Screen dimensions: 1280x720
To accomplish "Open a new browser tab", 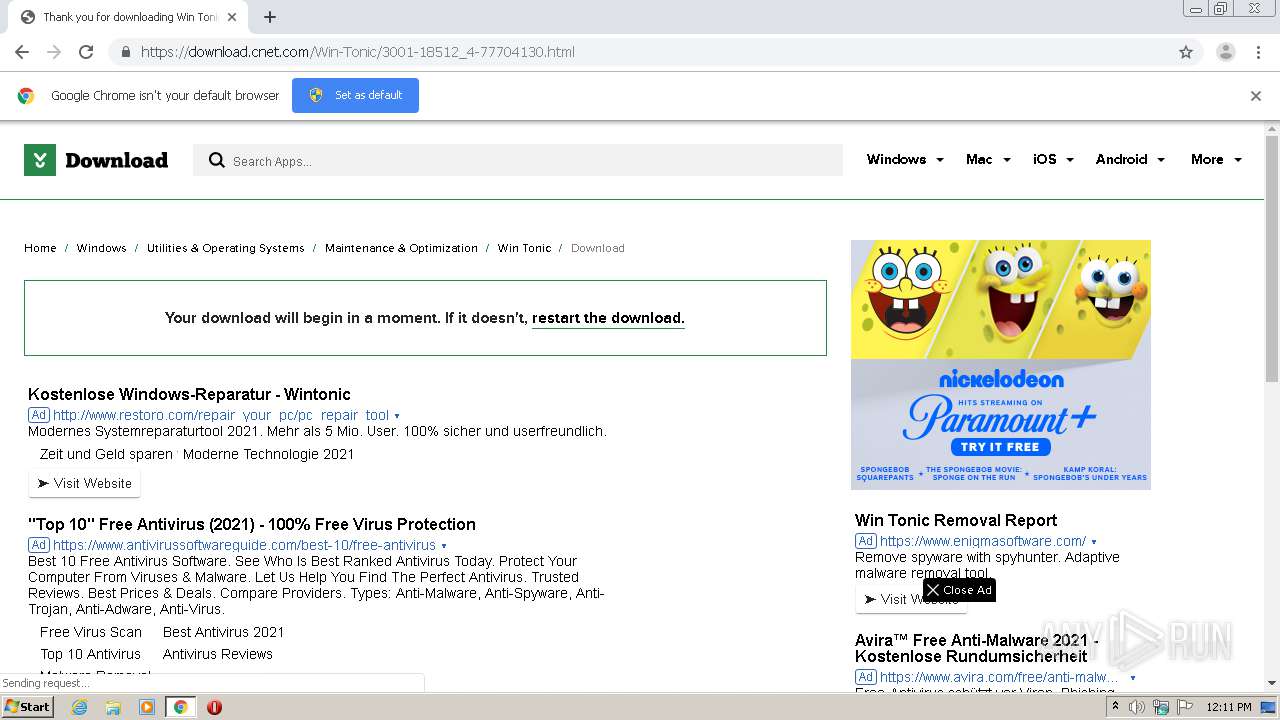I will [x=270, y=17].
